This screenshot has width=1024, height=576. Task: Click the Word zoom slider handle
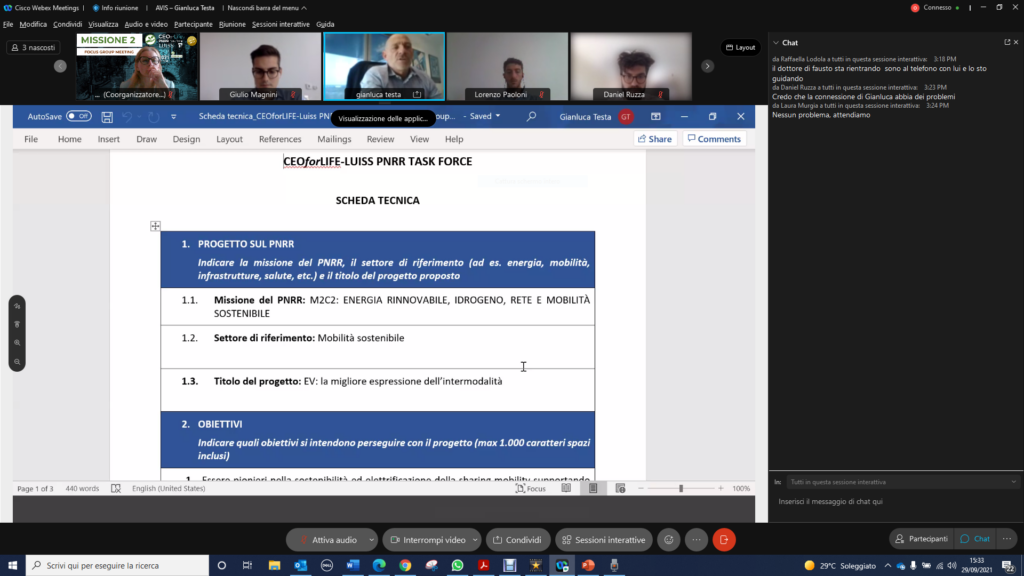click(x=681, y=488)
